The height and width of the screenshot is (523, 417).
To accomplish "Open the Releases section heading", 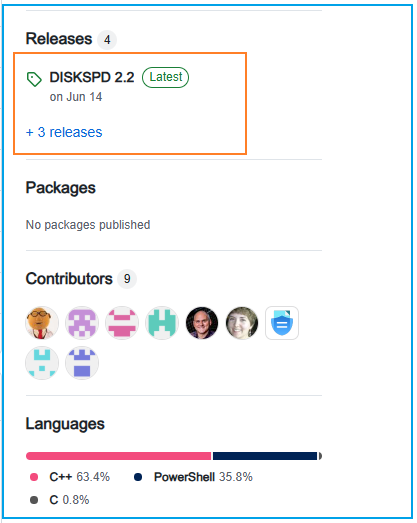I will coord(59,39).
